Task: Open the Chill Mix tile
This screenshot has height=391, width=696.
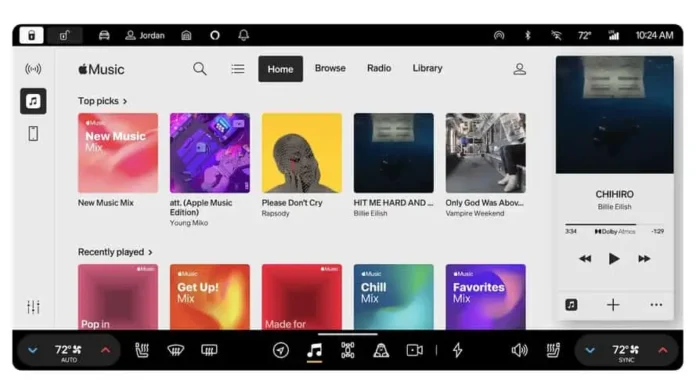Action: click(x=394, y=297)
